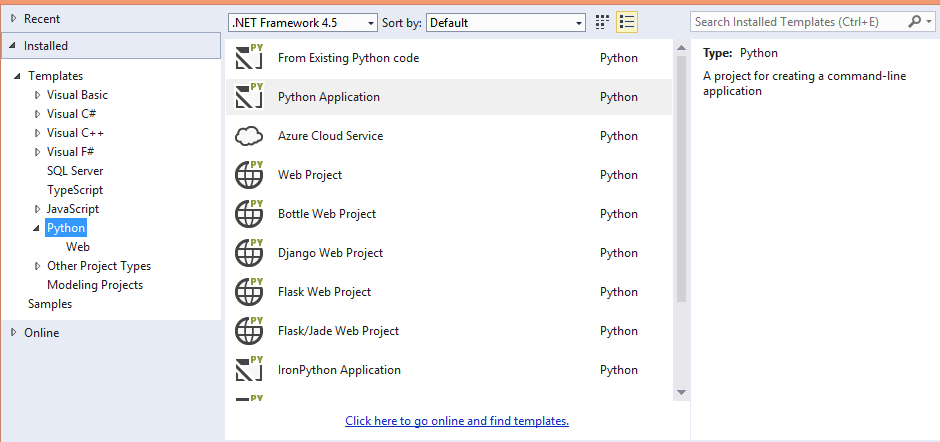The image size is (940, 442).
Task: Click the go online and find templates link
Action: pos(457,421)
